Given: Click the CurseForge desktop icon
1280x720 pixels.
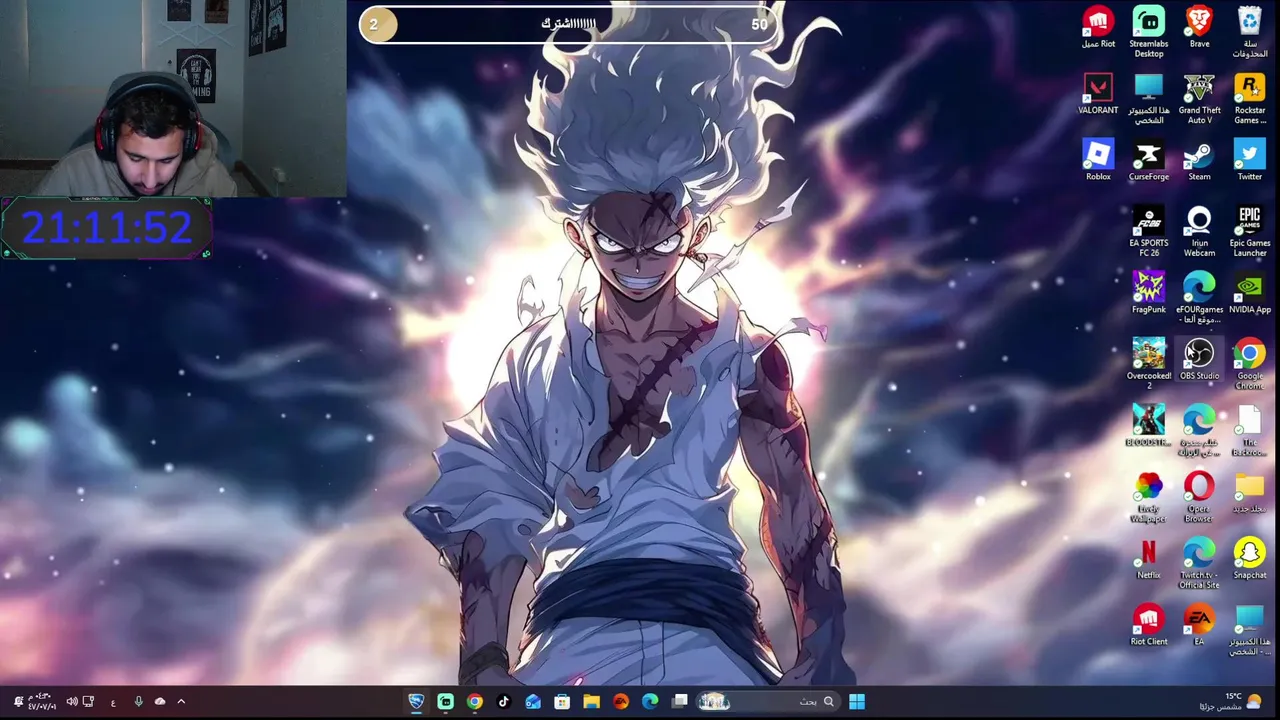Looking at the screenshot, I should (1148, 160).
